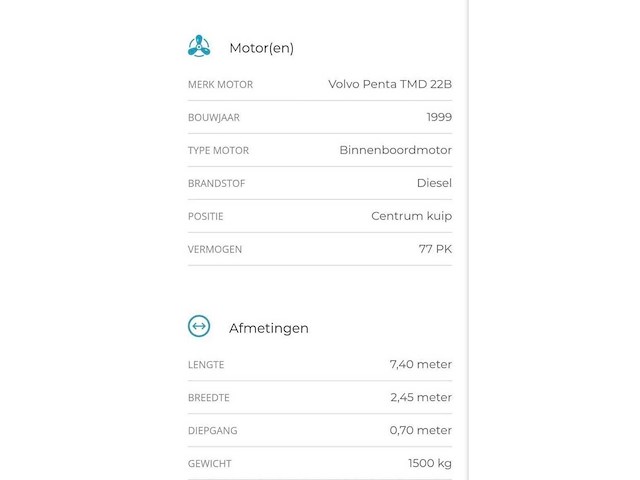Click the VERMOGEN label
The height and width of the screenshot is (480, 640).
point(215,249)
